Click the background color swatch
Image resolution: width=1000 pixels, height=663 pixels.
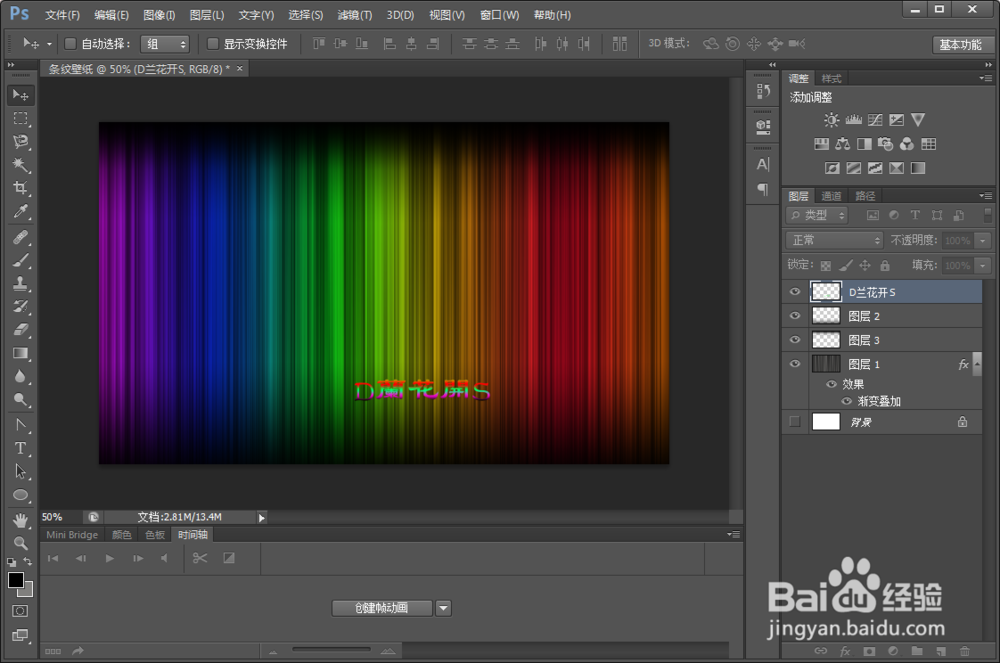pos(28,592)
